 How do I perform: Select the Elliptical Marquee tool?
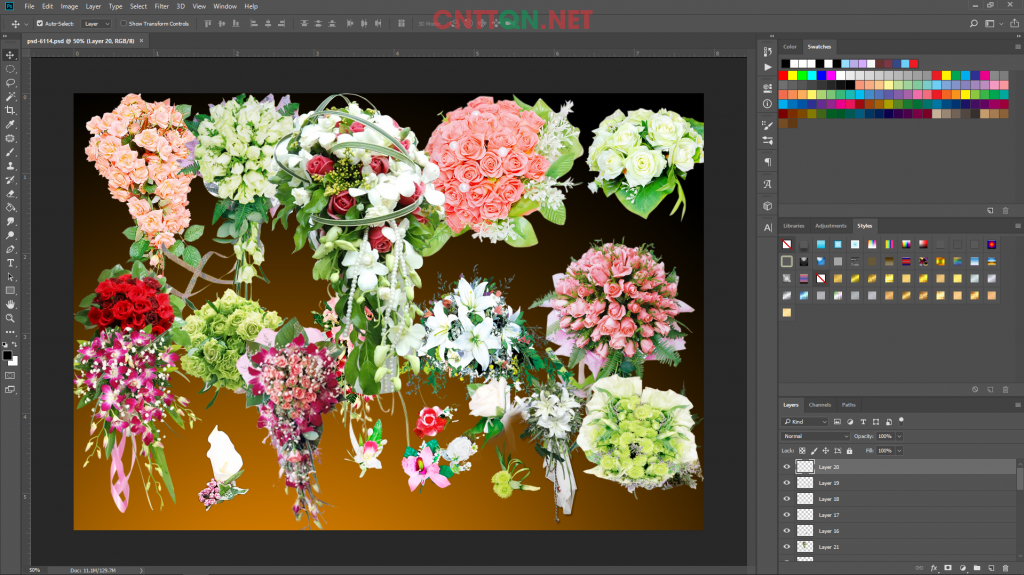pyautogui.click(x=10, y=69)
